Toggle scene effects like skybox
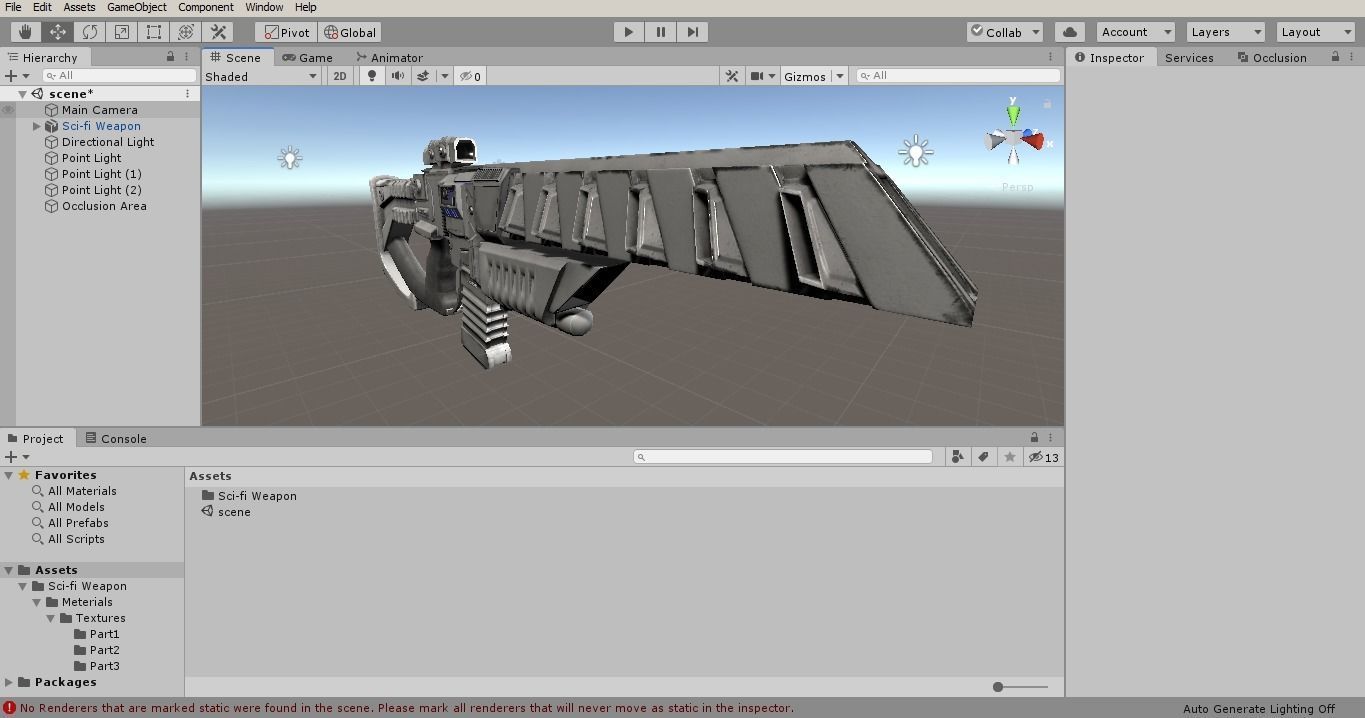The height and width of the screenshot is (718, 1365). [x=423, y=76]
